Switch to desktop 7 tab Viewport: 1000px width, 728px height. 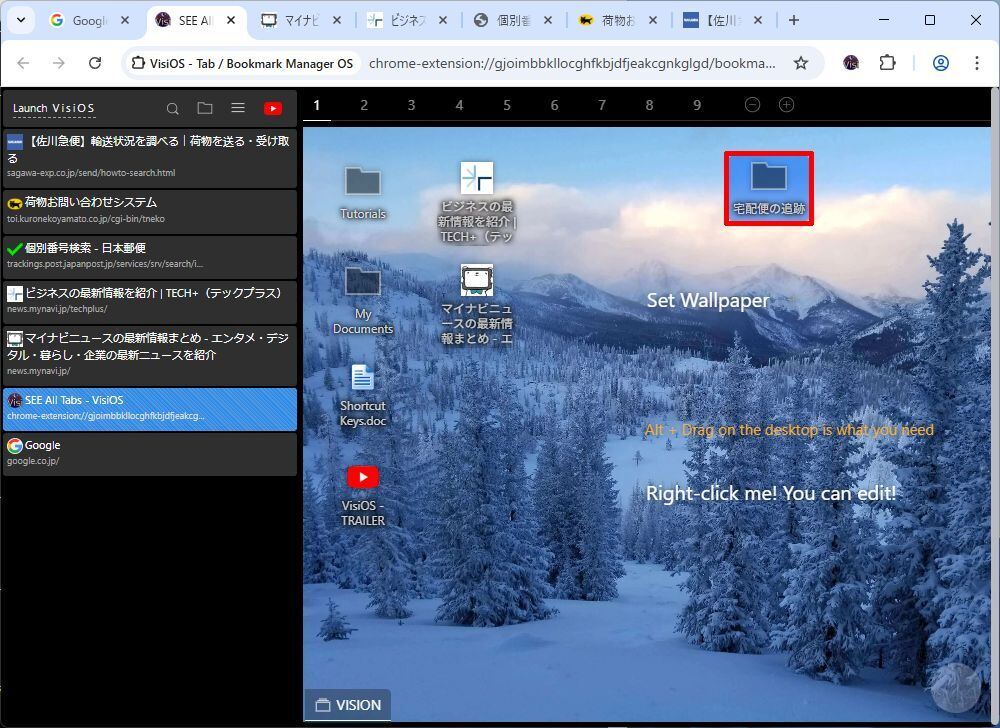(x=602, y=105)
